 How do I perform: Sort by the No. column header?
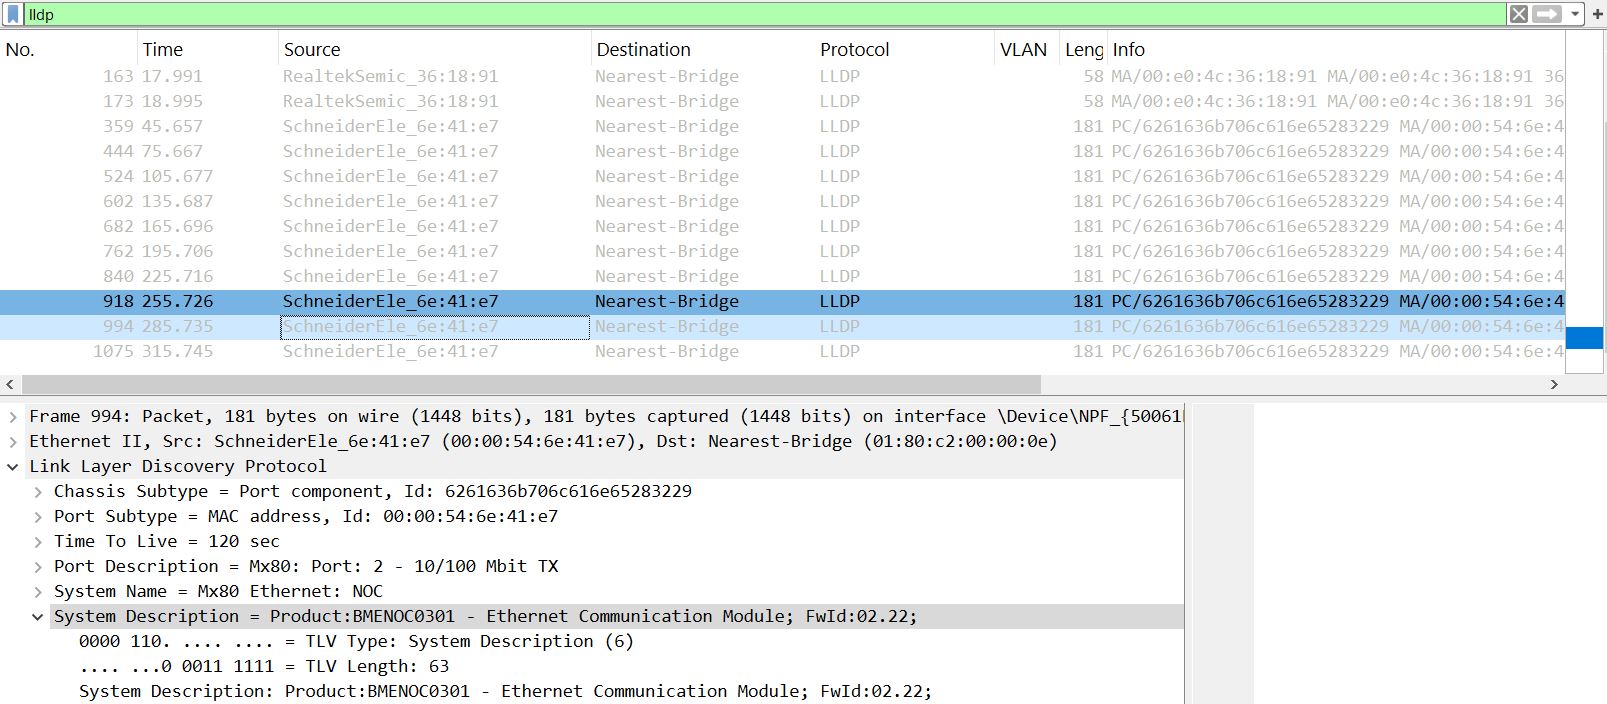point(68,49)
